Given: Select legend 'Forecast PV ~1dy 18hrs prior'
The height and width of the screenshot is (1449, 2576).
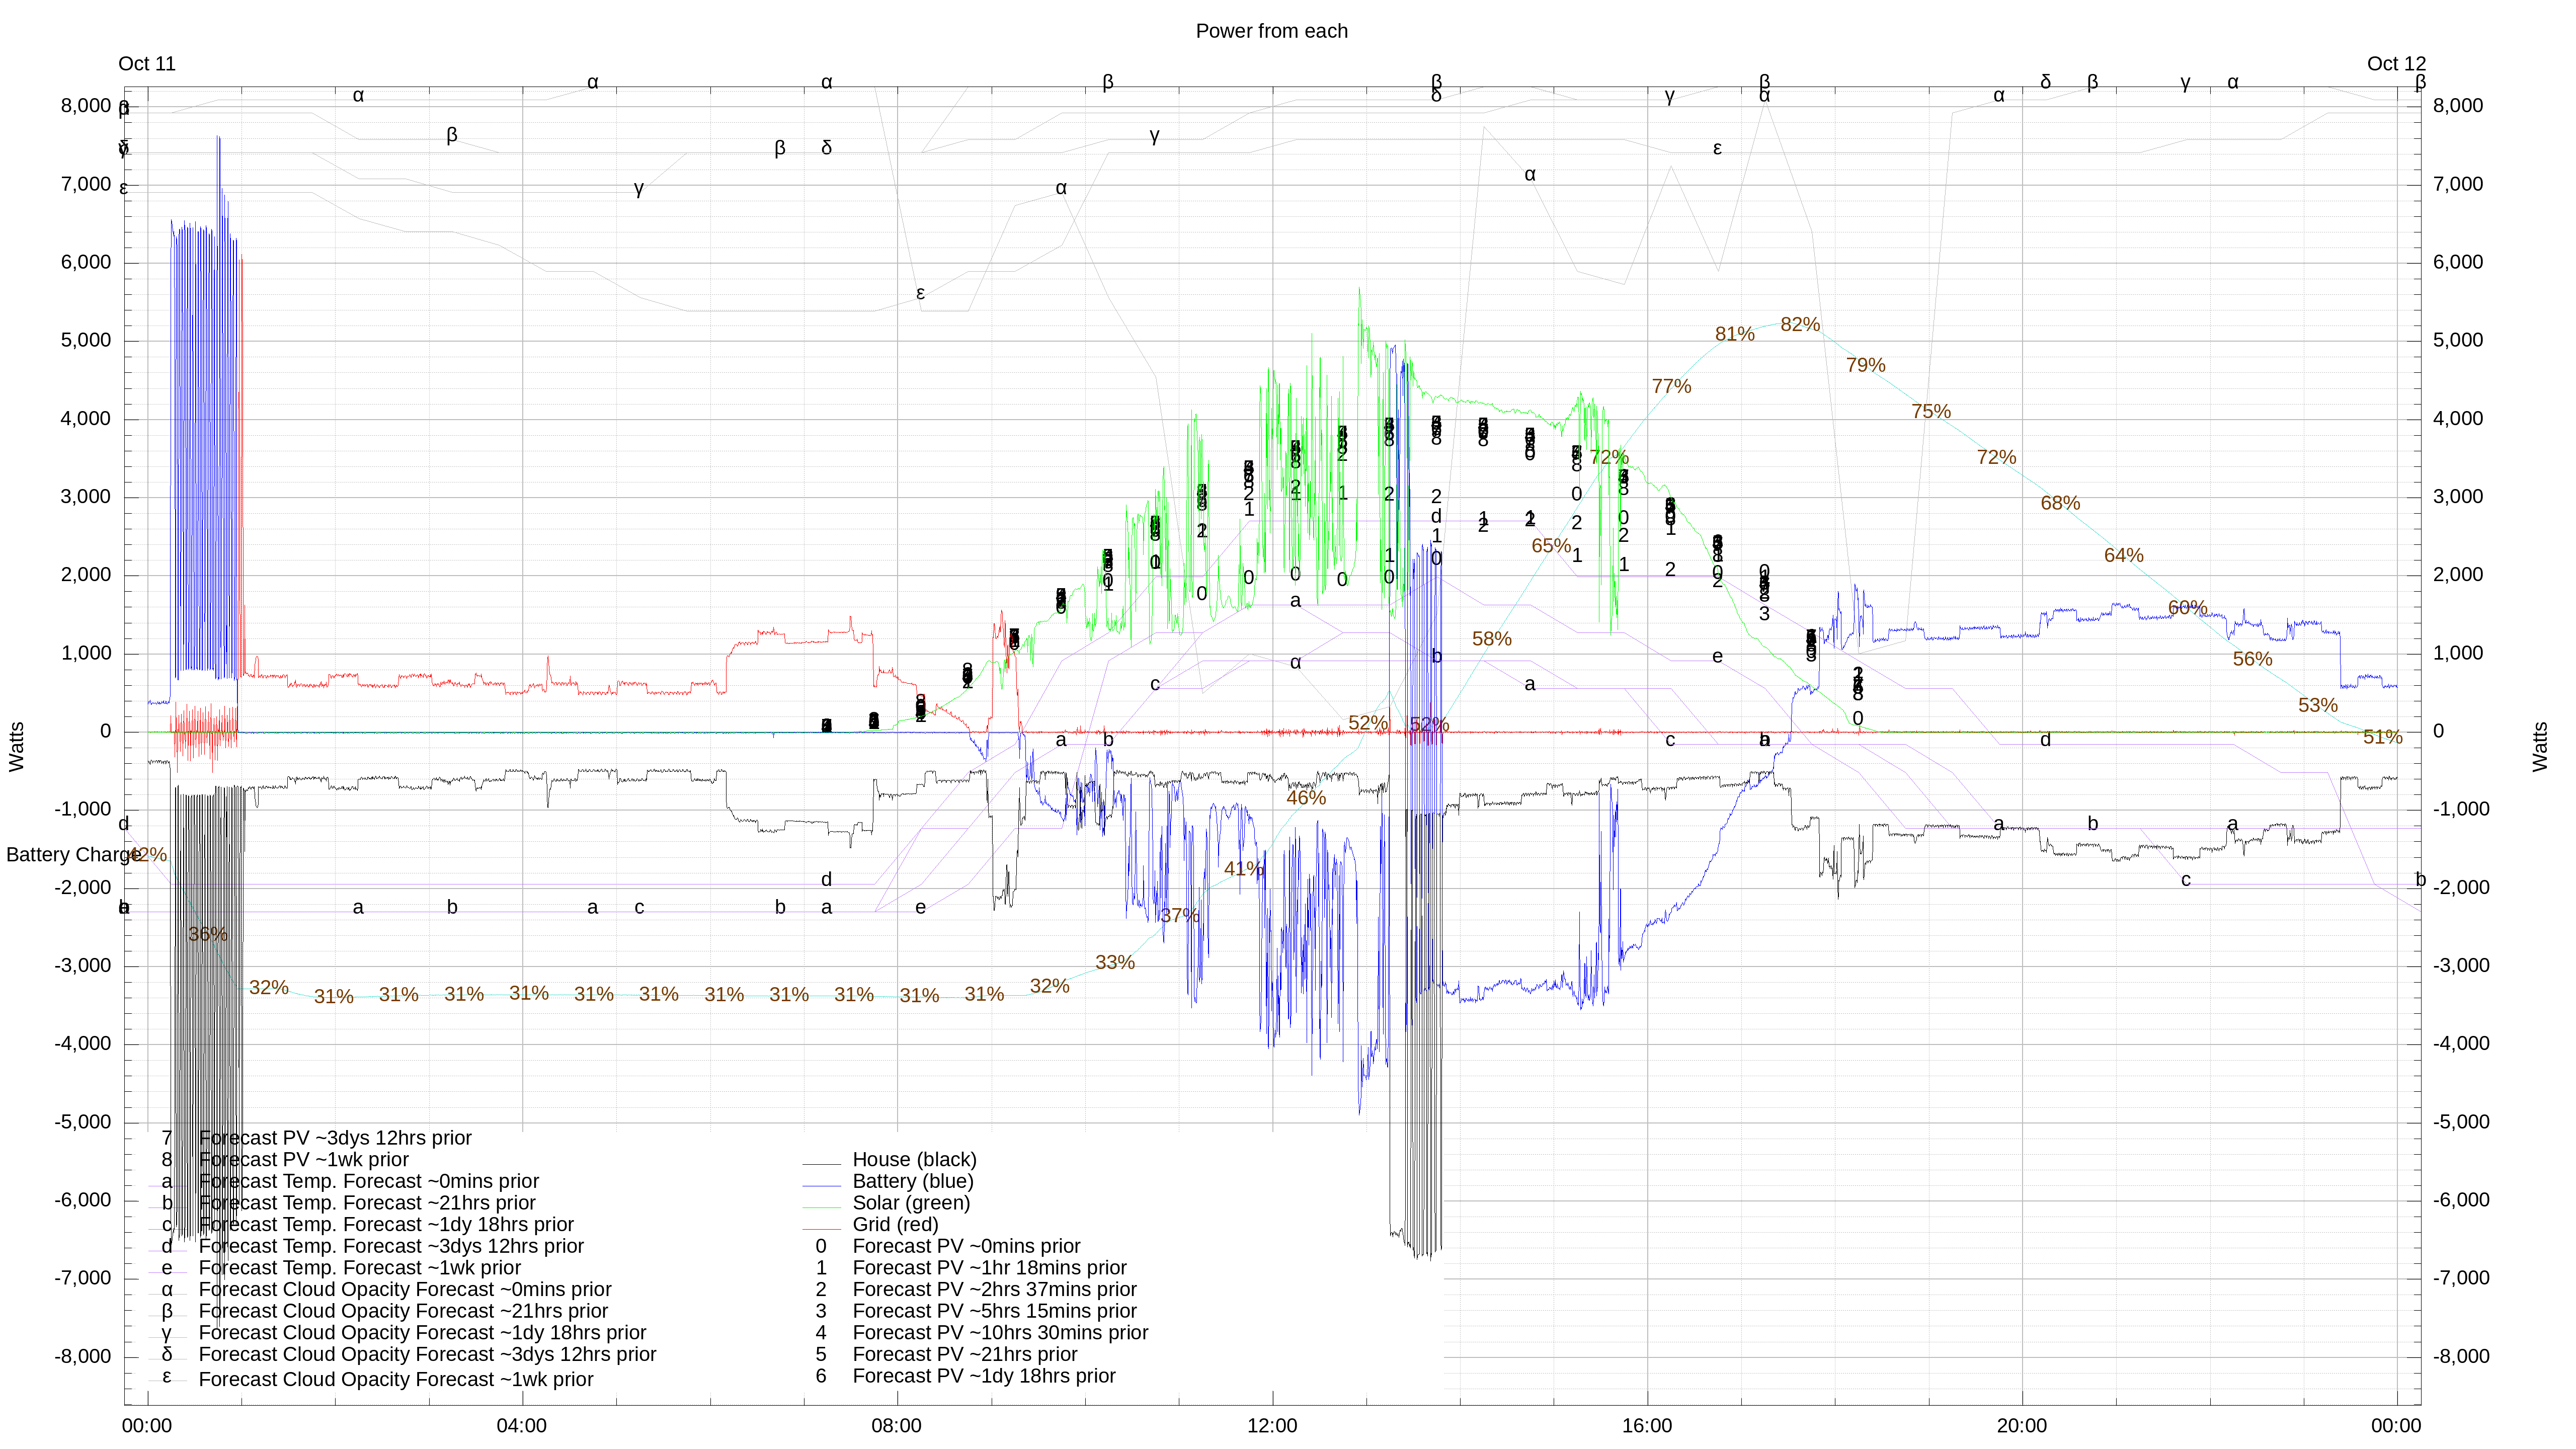Looking at the screenshot, I should click(984, 1376).
